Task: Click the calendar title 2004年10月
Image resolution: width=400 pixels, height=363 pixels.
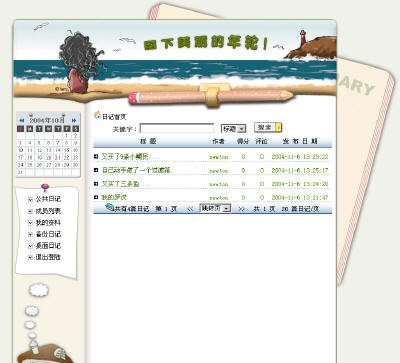Action: [x=47, y=120]
